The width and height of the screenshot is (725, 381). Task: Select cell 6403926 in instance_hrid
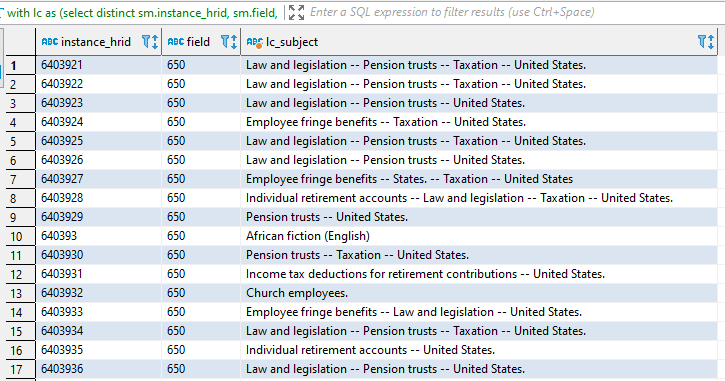point(98,160)
